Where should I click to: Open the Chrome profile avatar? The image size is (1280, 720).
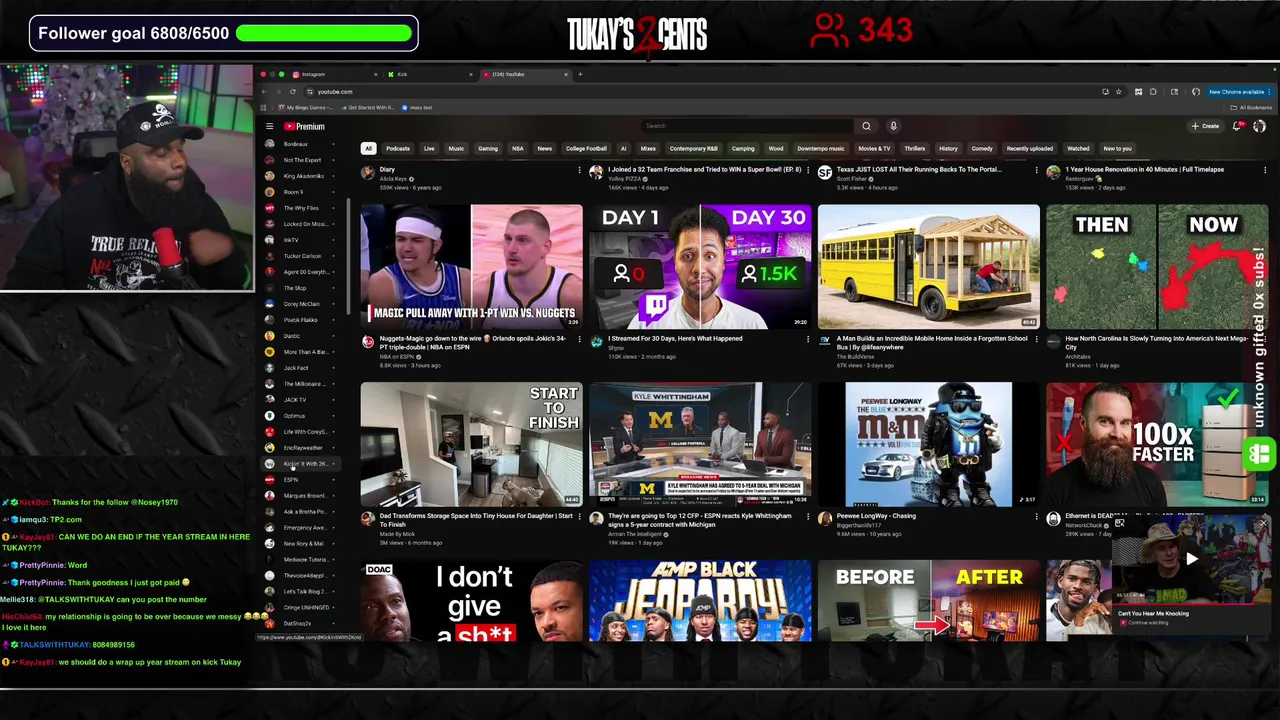point(1196,91)
